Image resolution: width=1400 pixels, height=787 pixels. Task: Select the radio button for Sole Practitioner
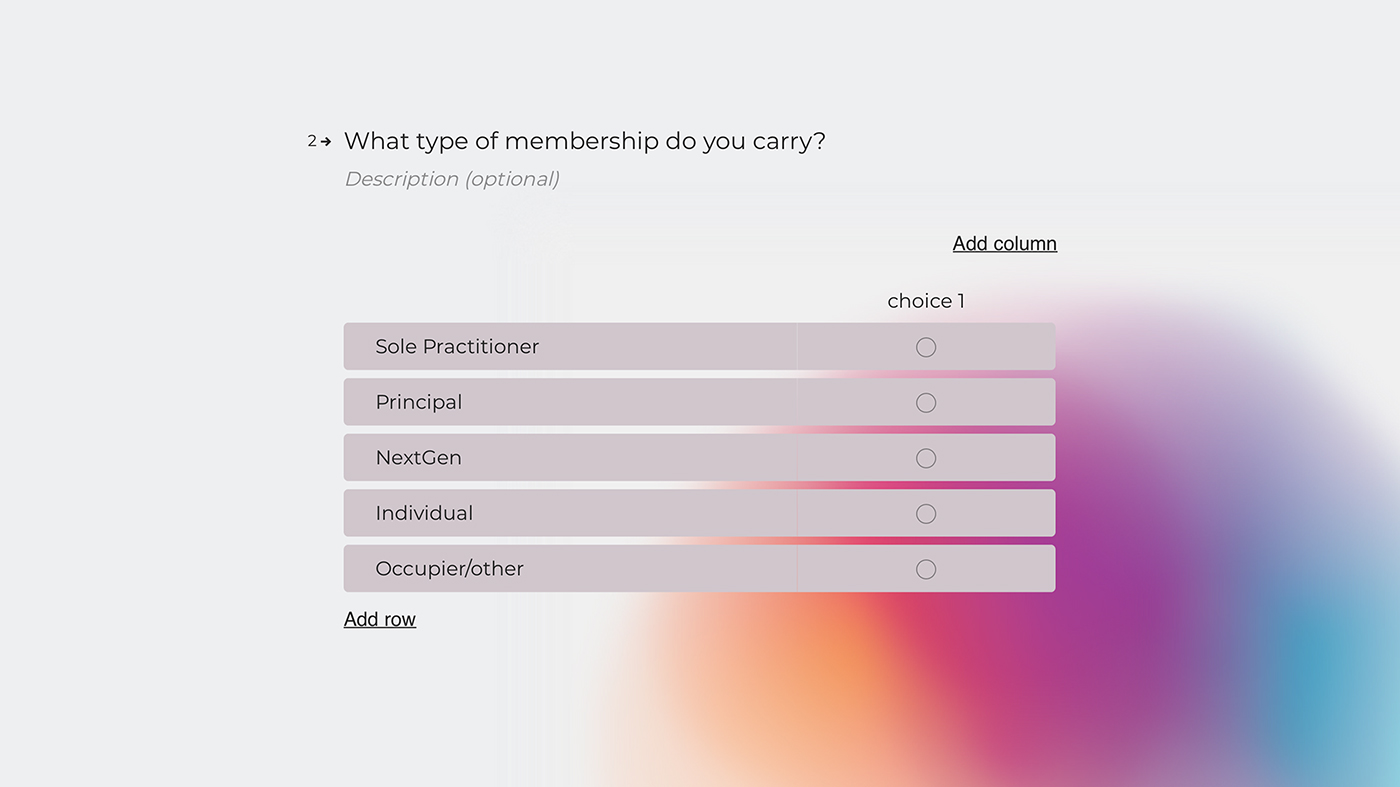(x=926, y=346)
